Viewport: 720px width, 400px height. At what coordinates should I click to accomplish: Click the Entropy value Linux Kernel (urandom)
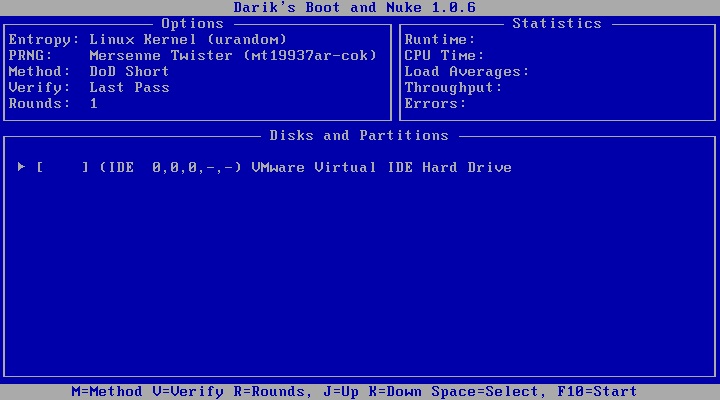click(188, 39)
